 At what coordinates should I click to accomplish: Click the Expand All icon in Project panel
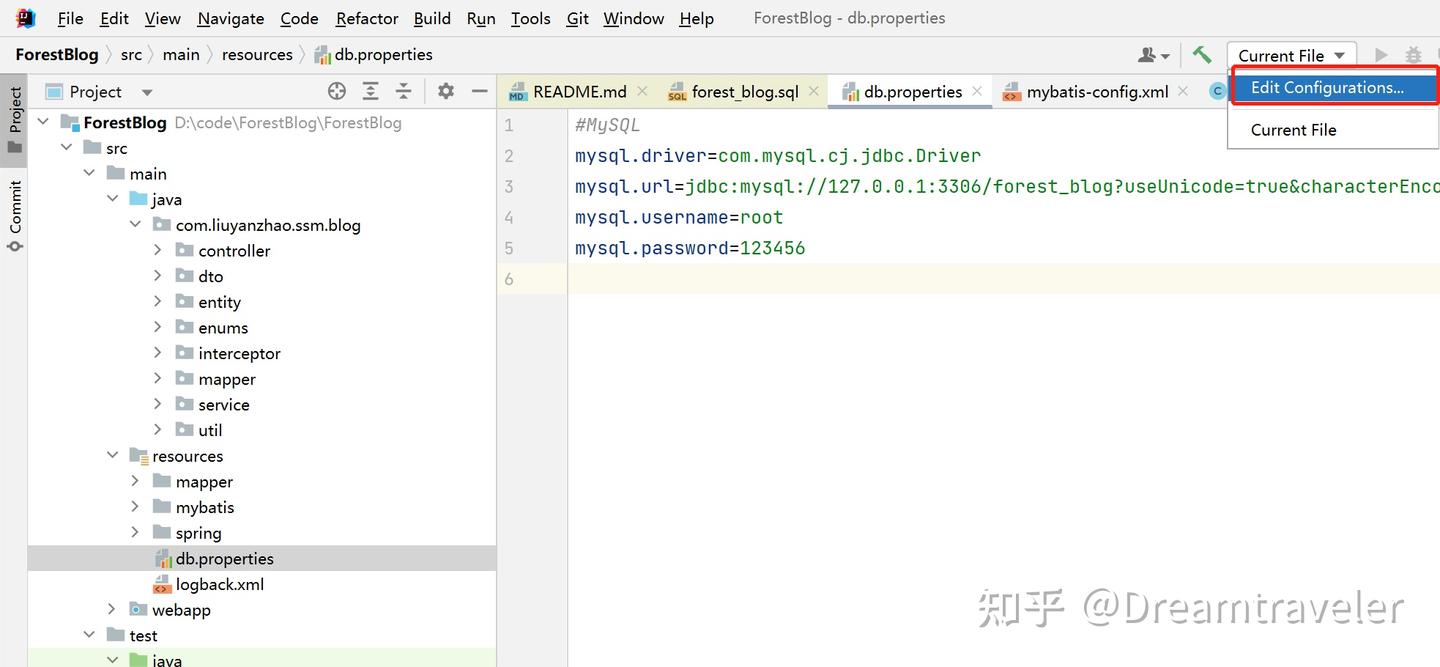point(370,91)
